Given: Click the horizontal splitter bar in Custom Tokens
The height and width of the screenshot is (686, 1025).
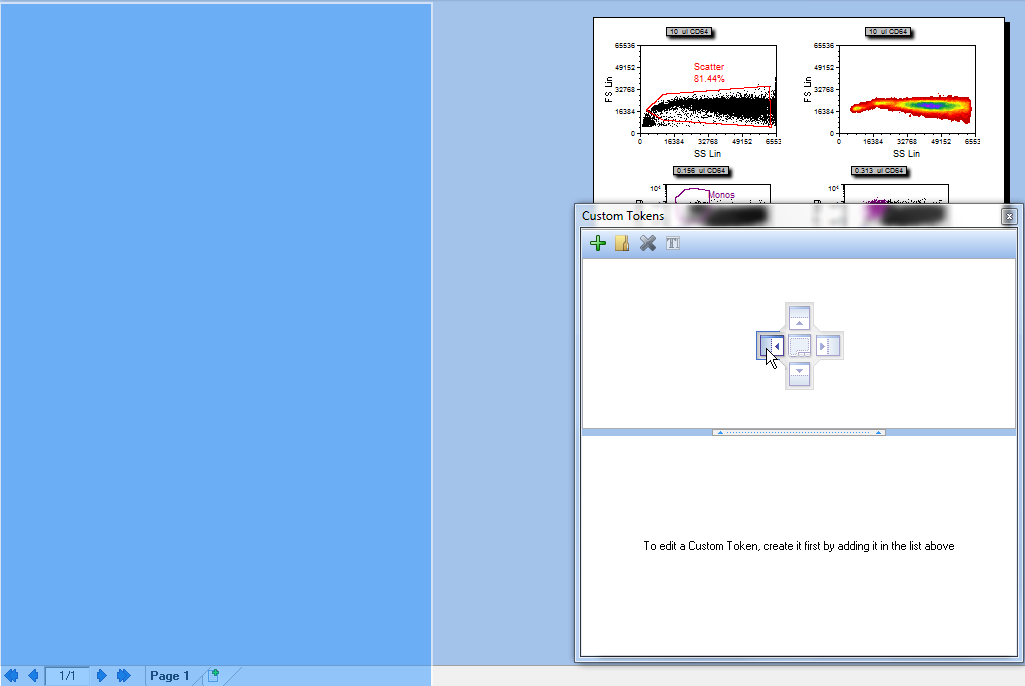Looking at the screenshot, I should click(798, 432).
